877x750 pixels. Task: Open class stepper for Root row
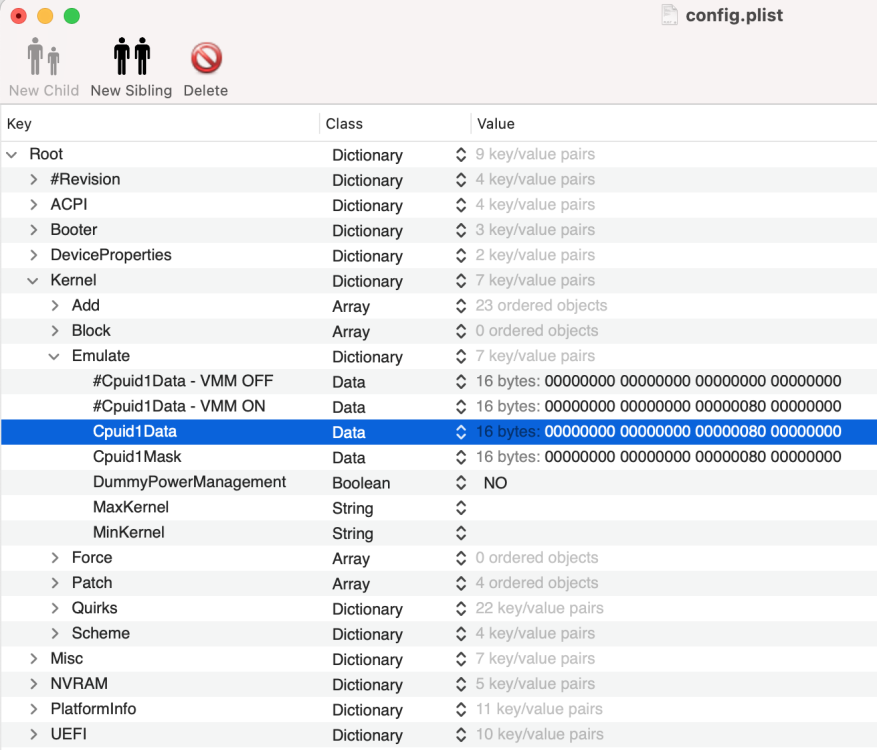(x=461, y=155)
